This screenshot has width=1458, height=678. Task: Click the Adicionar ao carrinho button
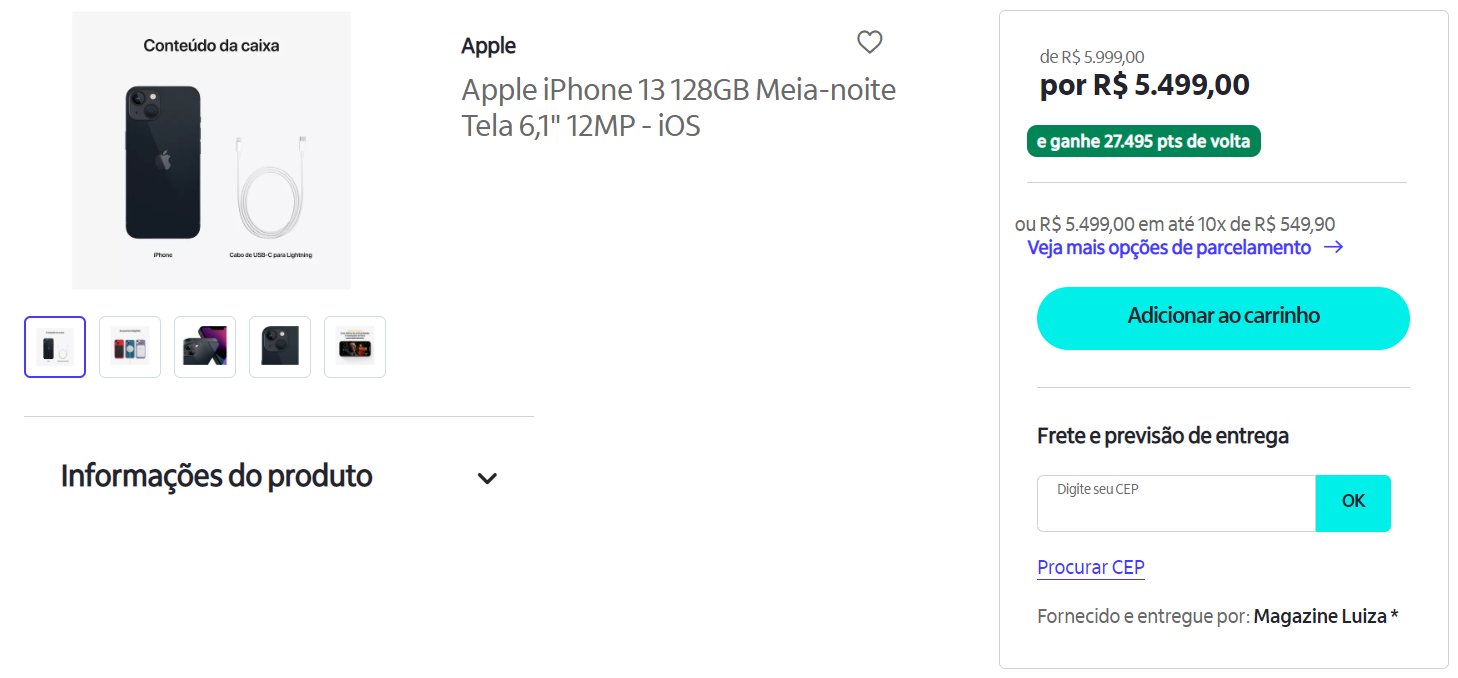1223,318
